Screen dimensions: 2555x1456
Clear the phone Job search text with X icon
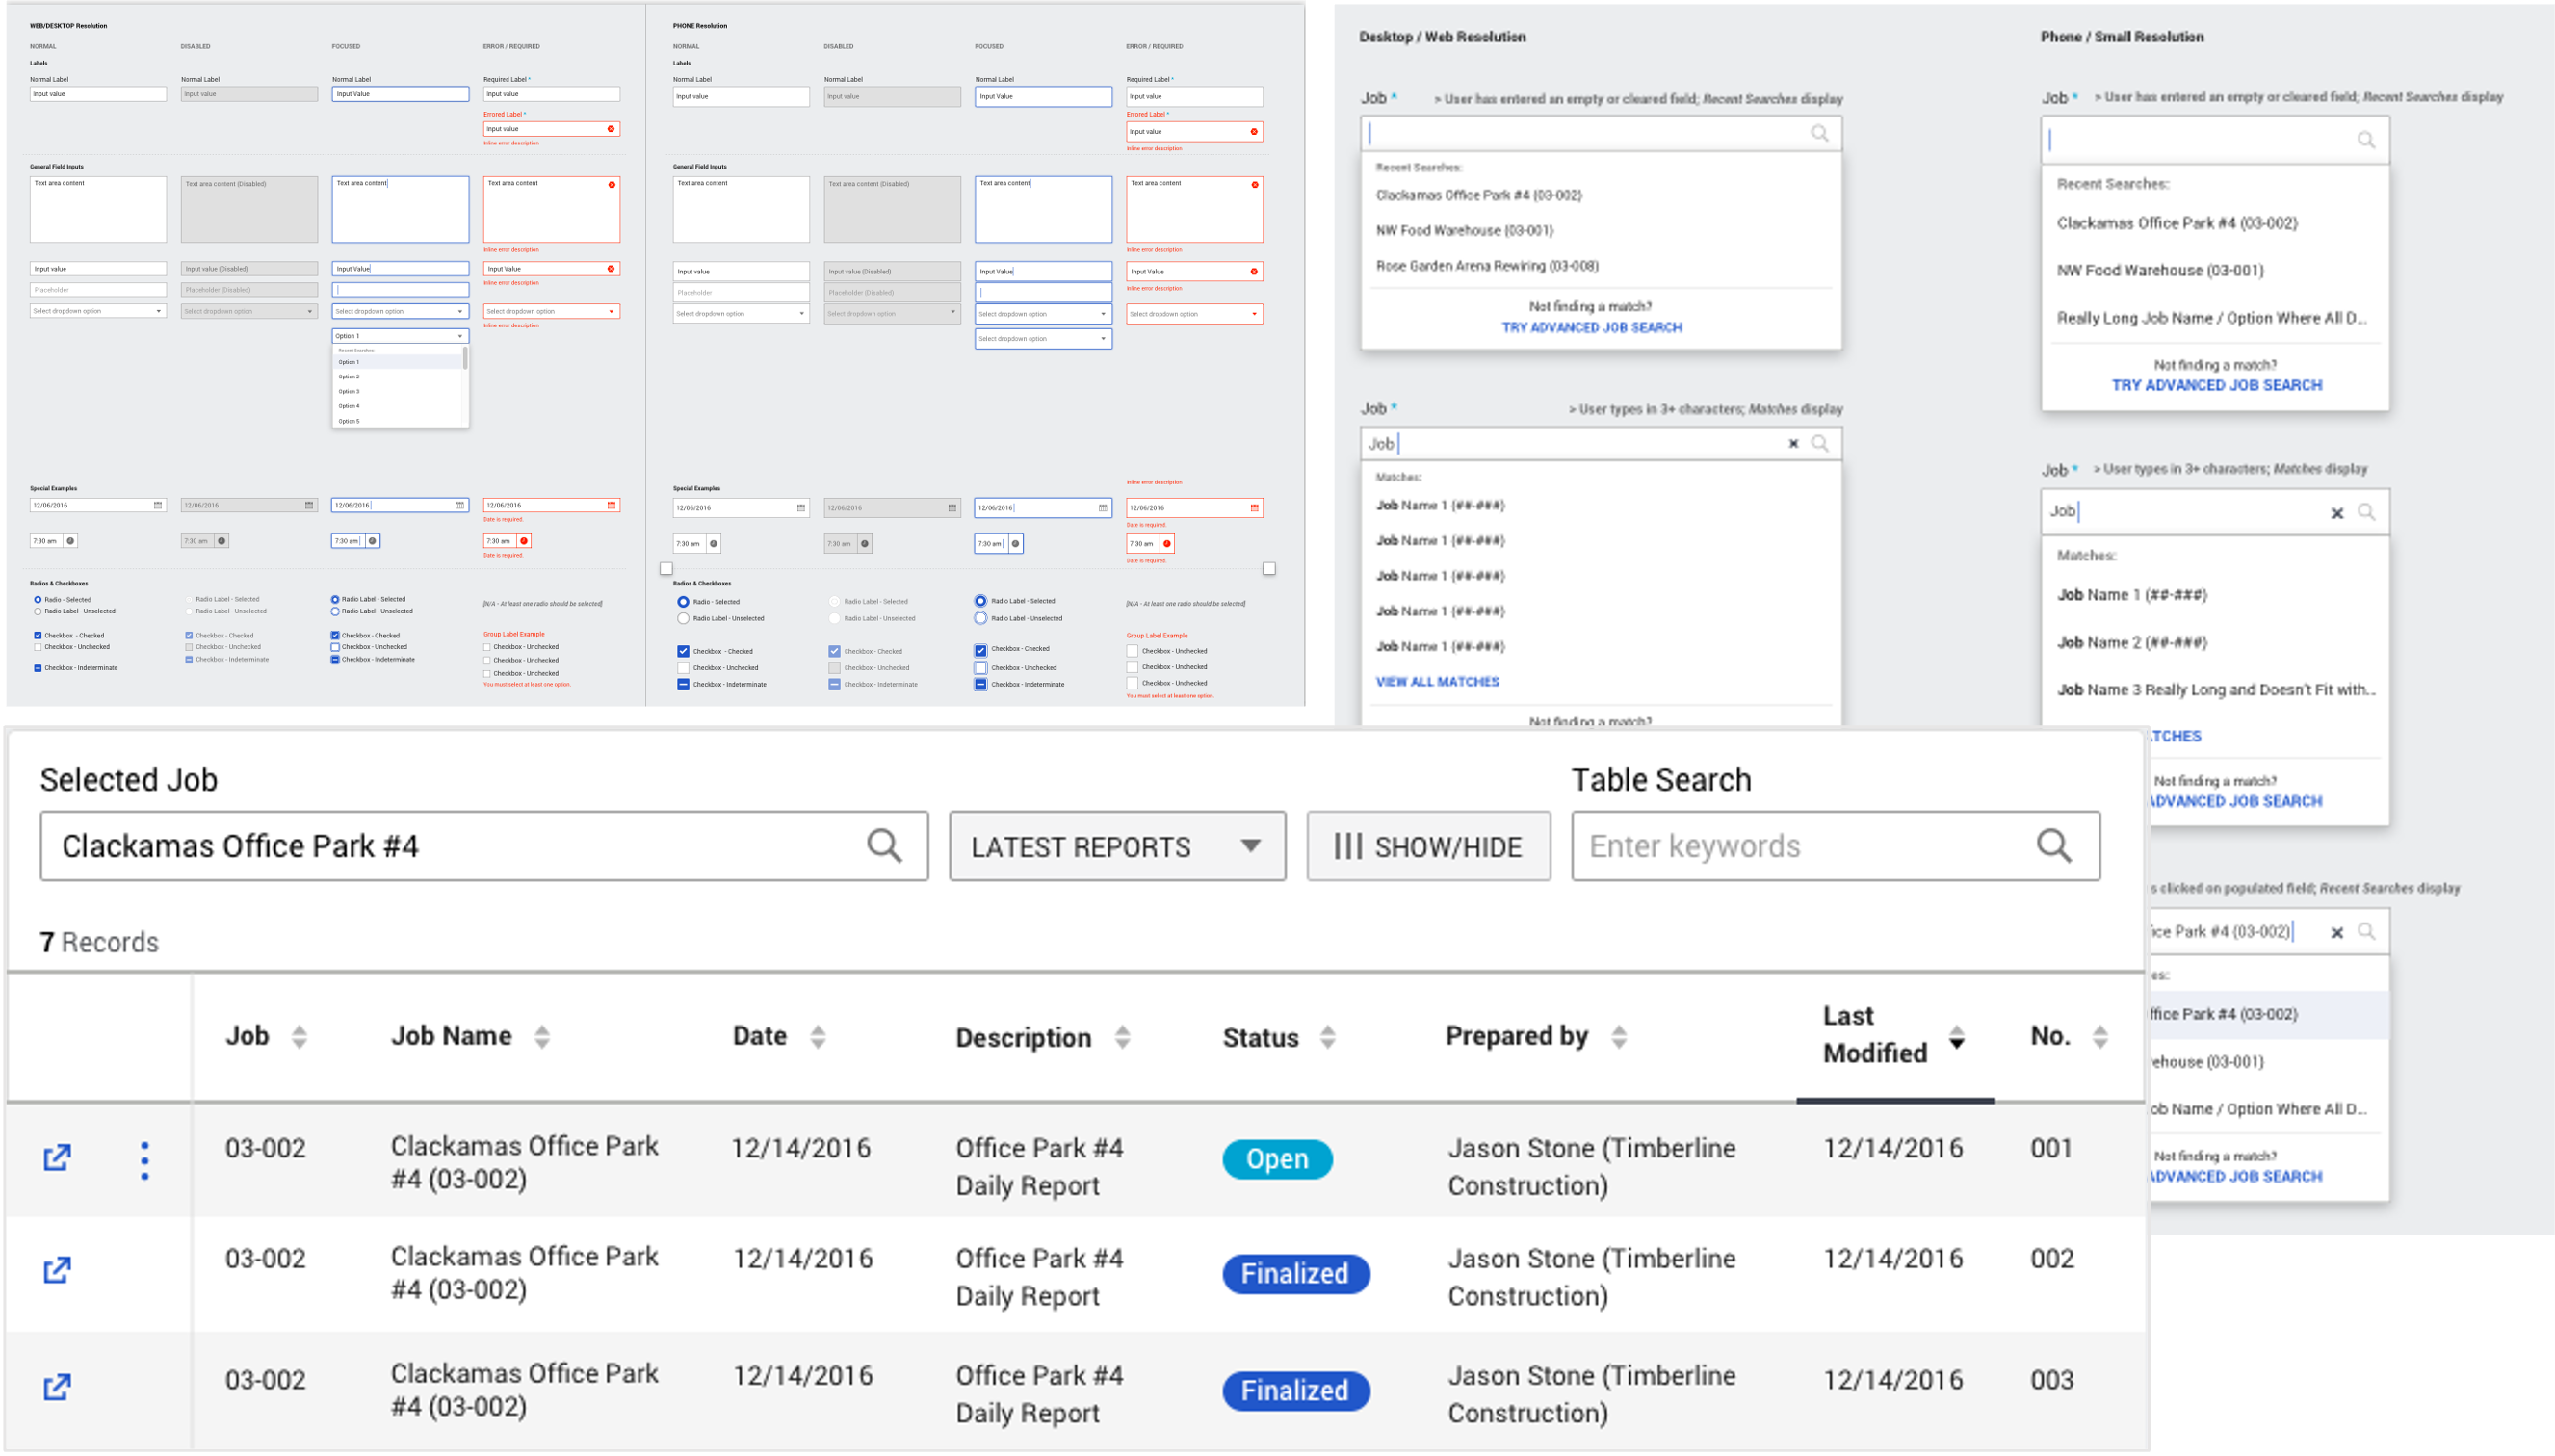(2337, 513)
